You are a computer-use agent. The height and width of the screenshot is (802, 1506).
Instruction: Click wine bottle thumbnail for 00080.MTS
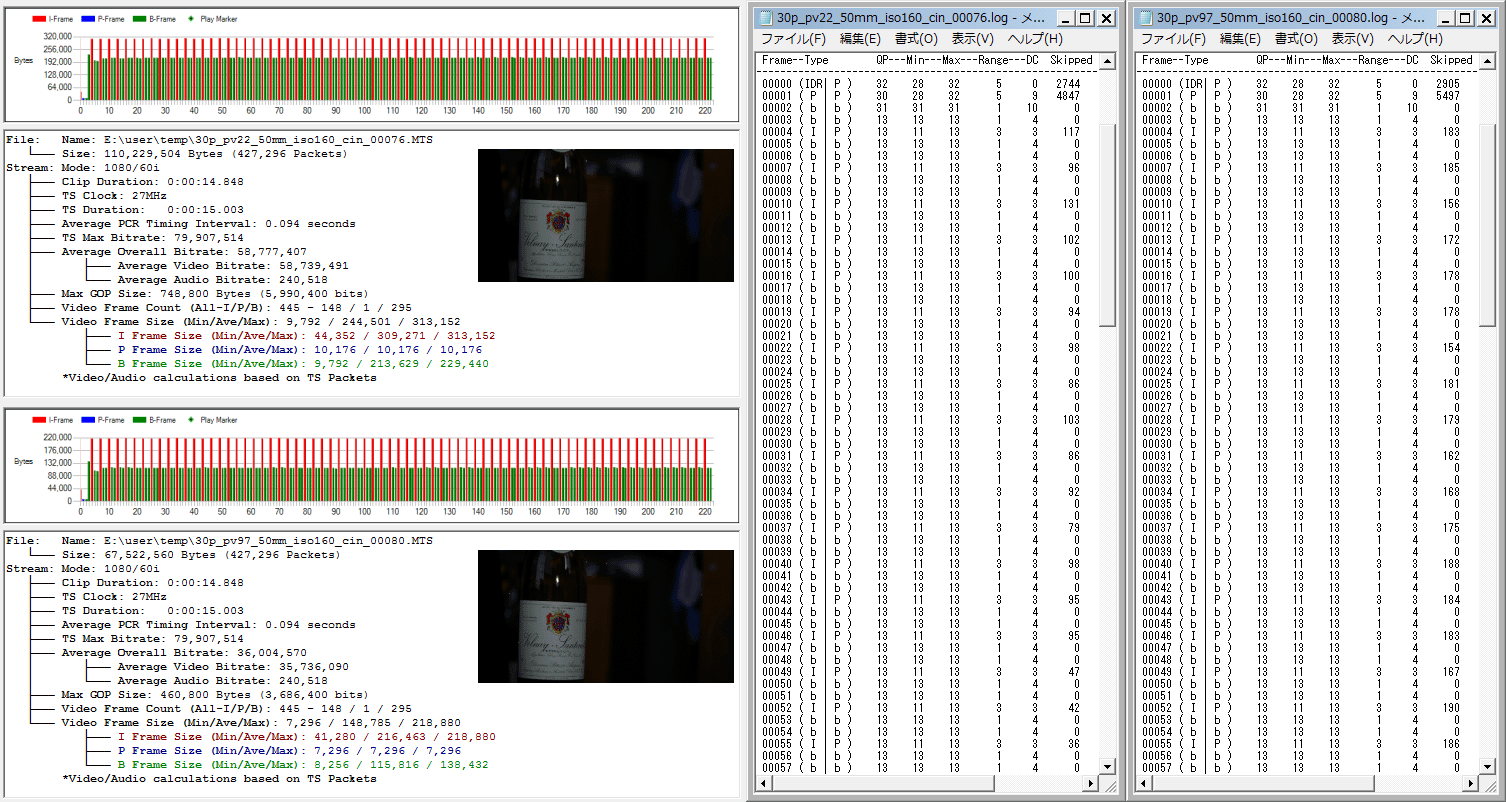(x=605, y=616)
